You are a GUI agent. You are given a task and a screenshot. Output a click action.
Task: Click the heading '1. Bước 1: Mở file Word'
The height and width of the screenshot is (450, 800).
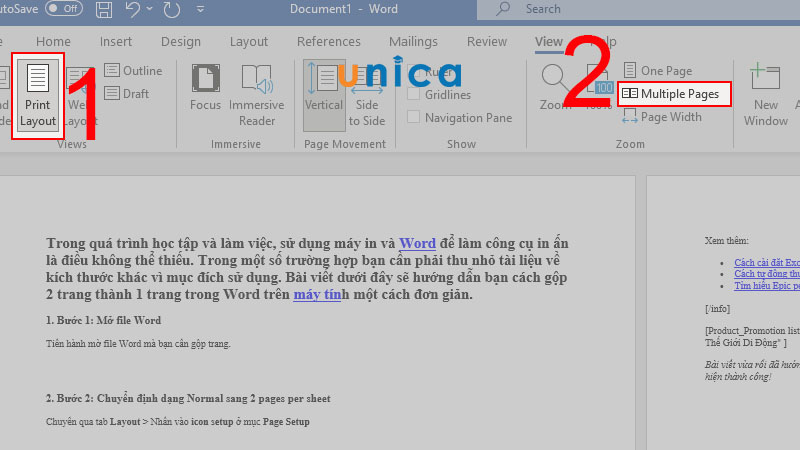pyautogui.click(x=104, y=320)
